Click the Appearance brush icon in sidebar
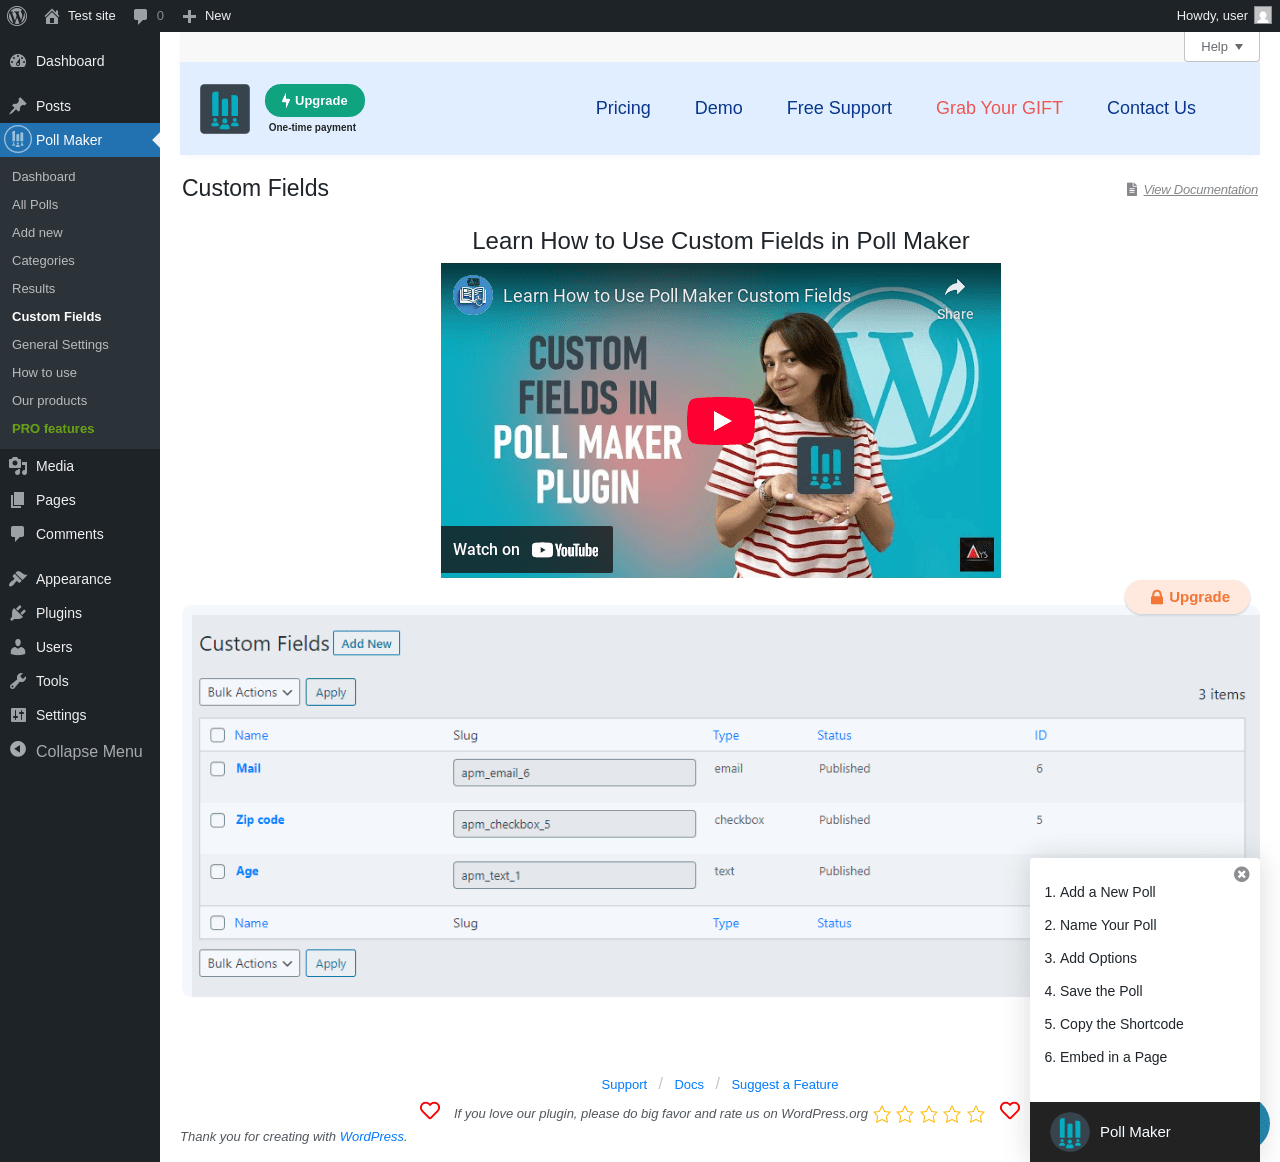The height and width of the screenshot is (1162, 1280). pos(18,579)
